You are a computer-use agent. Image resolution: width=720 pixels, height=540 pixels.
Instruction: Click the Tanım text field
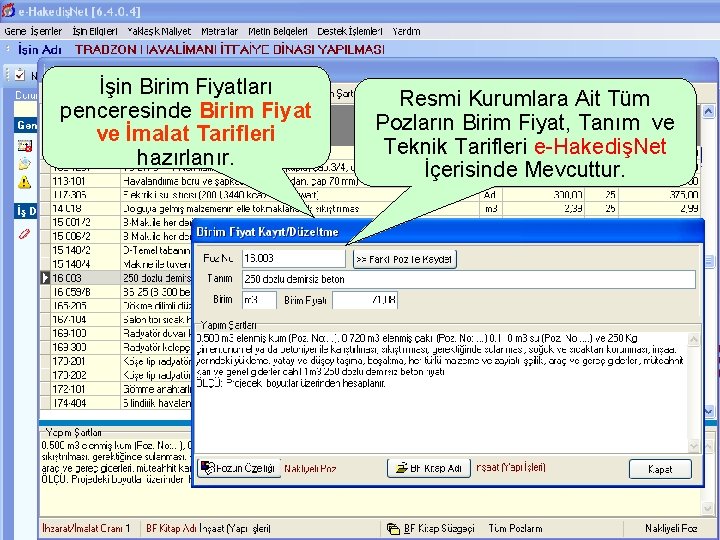pos(469,279)
